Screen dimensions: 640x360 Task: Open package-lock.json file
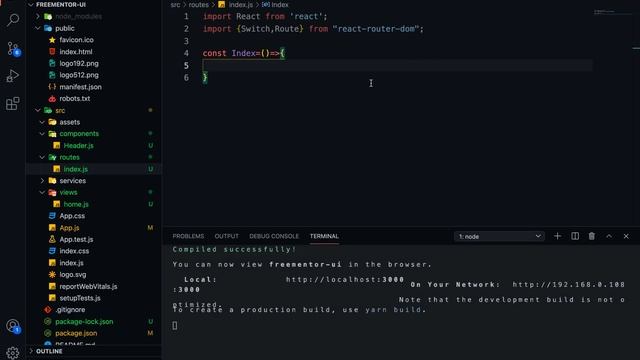click(x=84, y=322)
